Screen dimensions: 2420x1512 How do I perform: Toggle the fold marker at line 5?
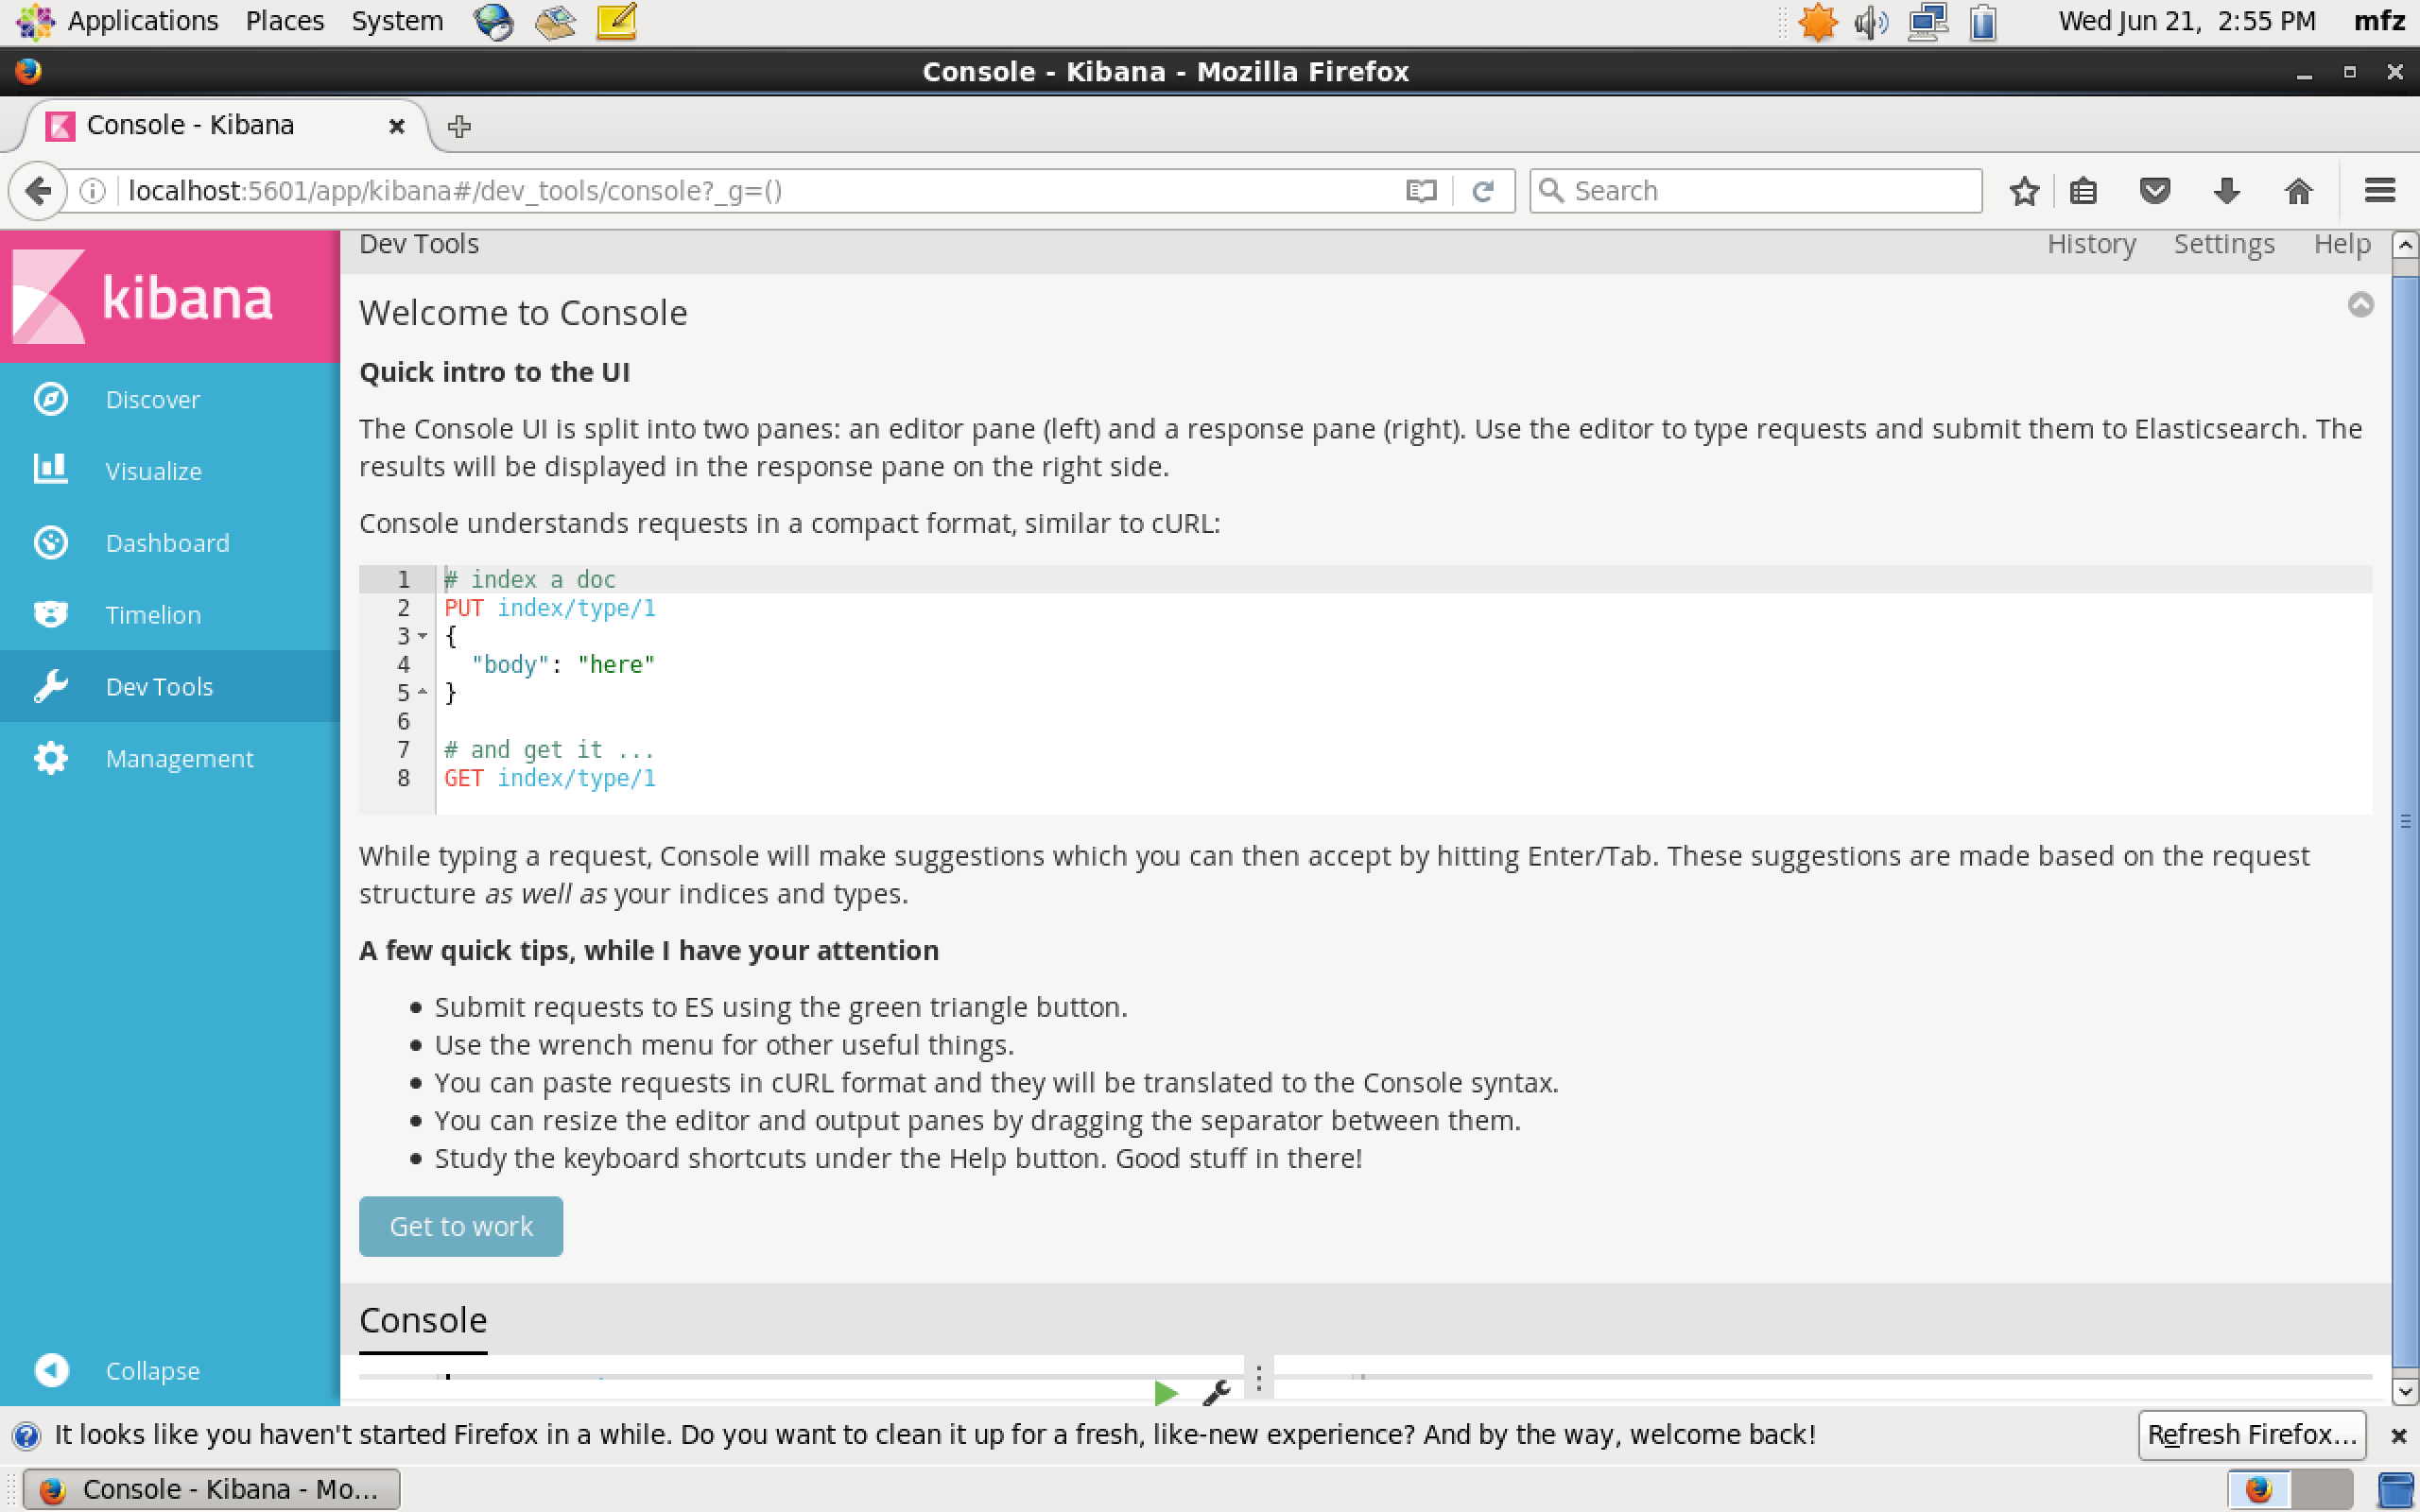(x=423, y=692)
